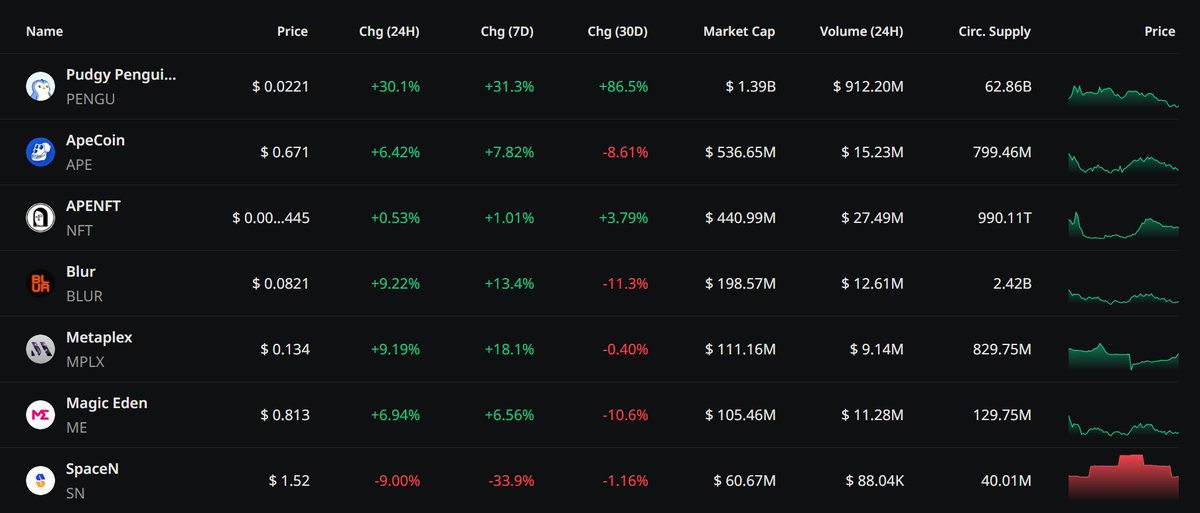Click SpaceN 7D change -33.9%
This screenshot has height=513, width=1200.
(x=510, y=481)
